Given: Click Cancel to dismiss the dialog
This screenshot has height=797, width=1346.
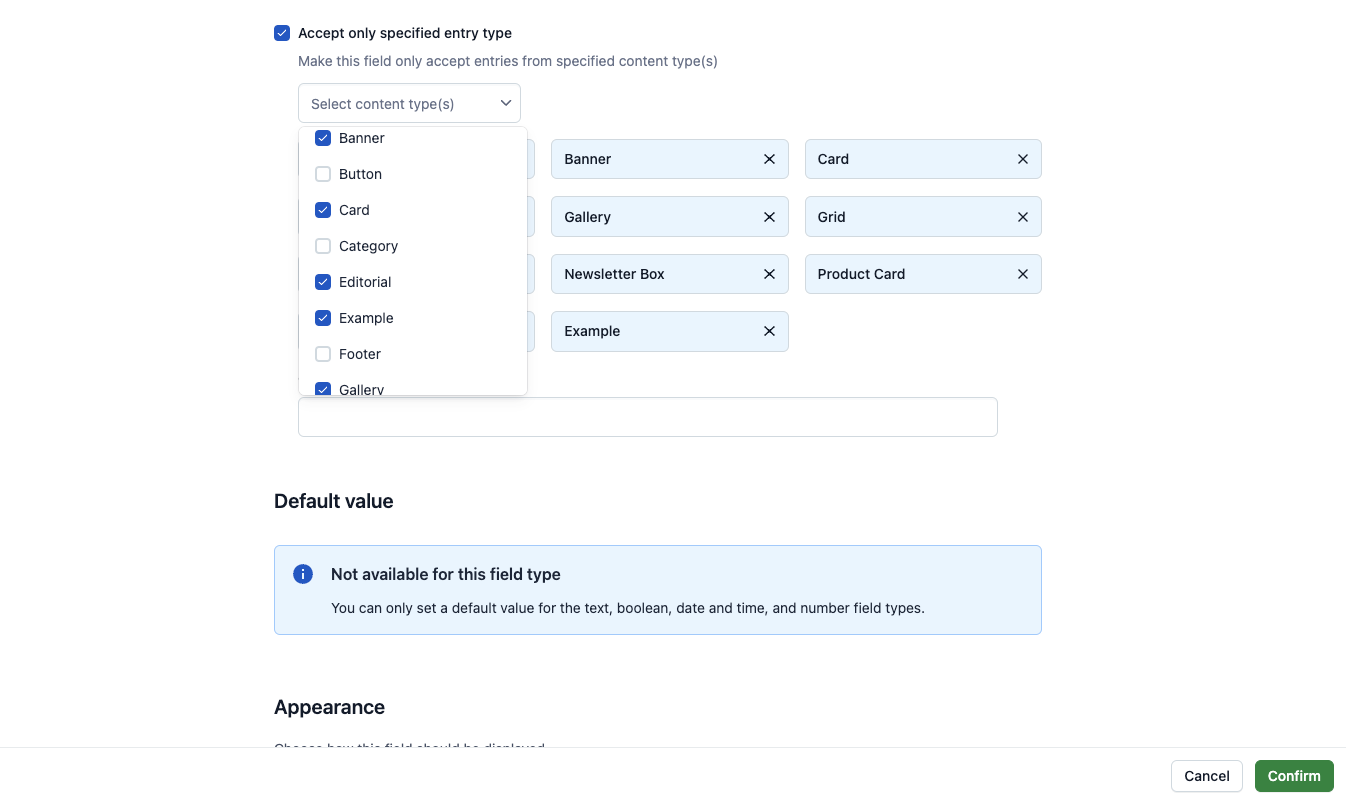Looking at the screenshot, I should tap(1206, 776).
